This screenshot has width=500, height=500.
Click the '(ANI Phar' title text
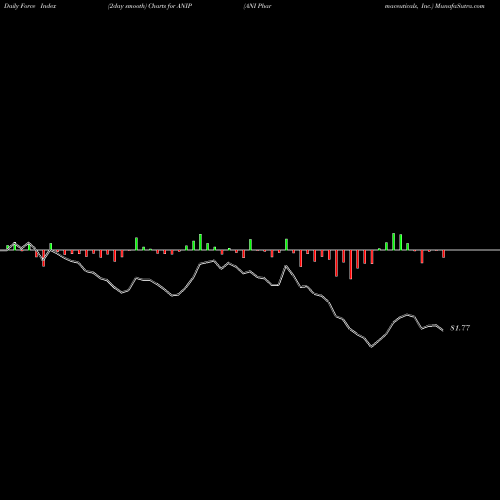(257, 6)
